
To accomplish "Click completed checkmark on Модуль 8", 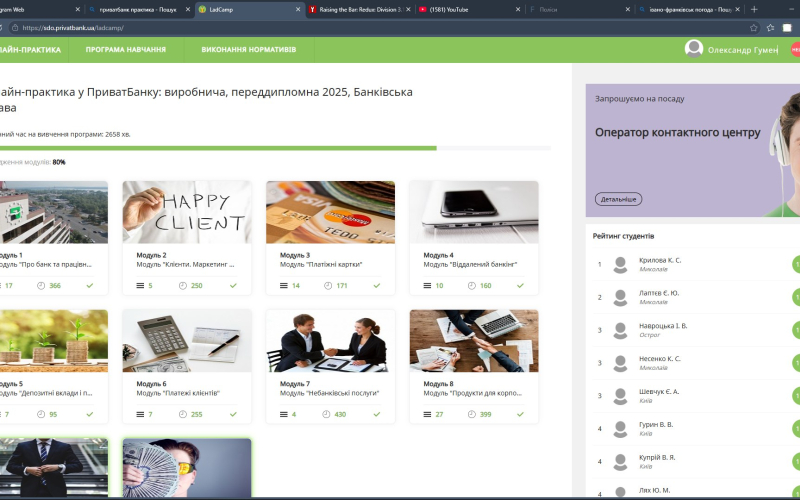I will [x=520, y=414].
